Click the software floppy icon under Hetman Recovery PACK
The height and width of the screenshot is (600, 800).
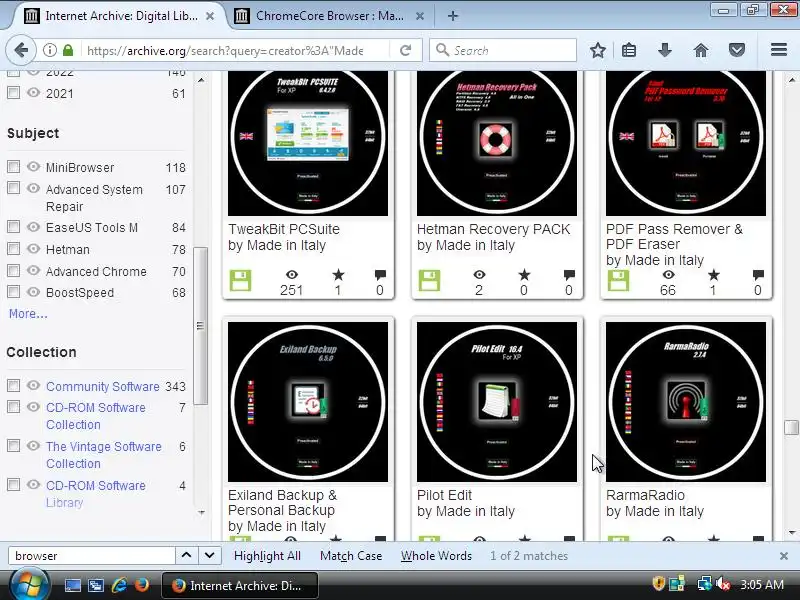429,280
